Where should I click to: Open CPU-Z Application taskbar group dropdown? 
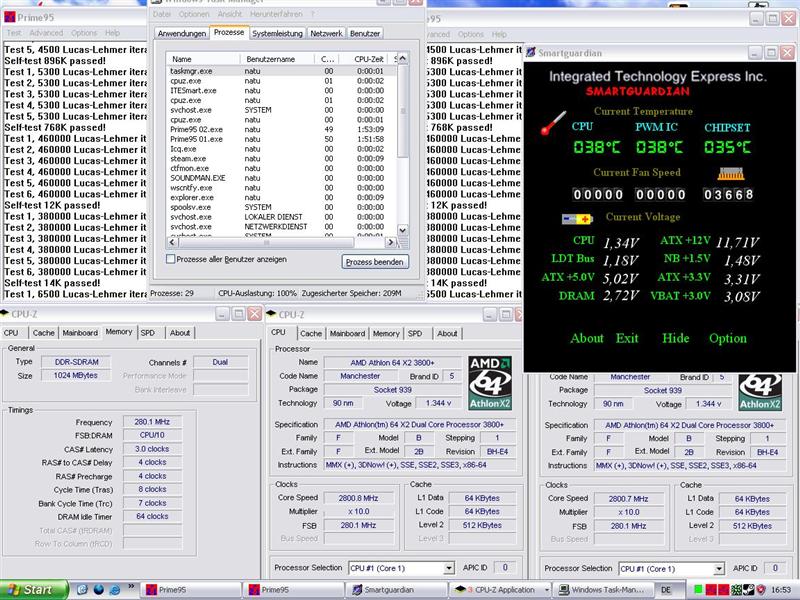[547, 590]
